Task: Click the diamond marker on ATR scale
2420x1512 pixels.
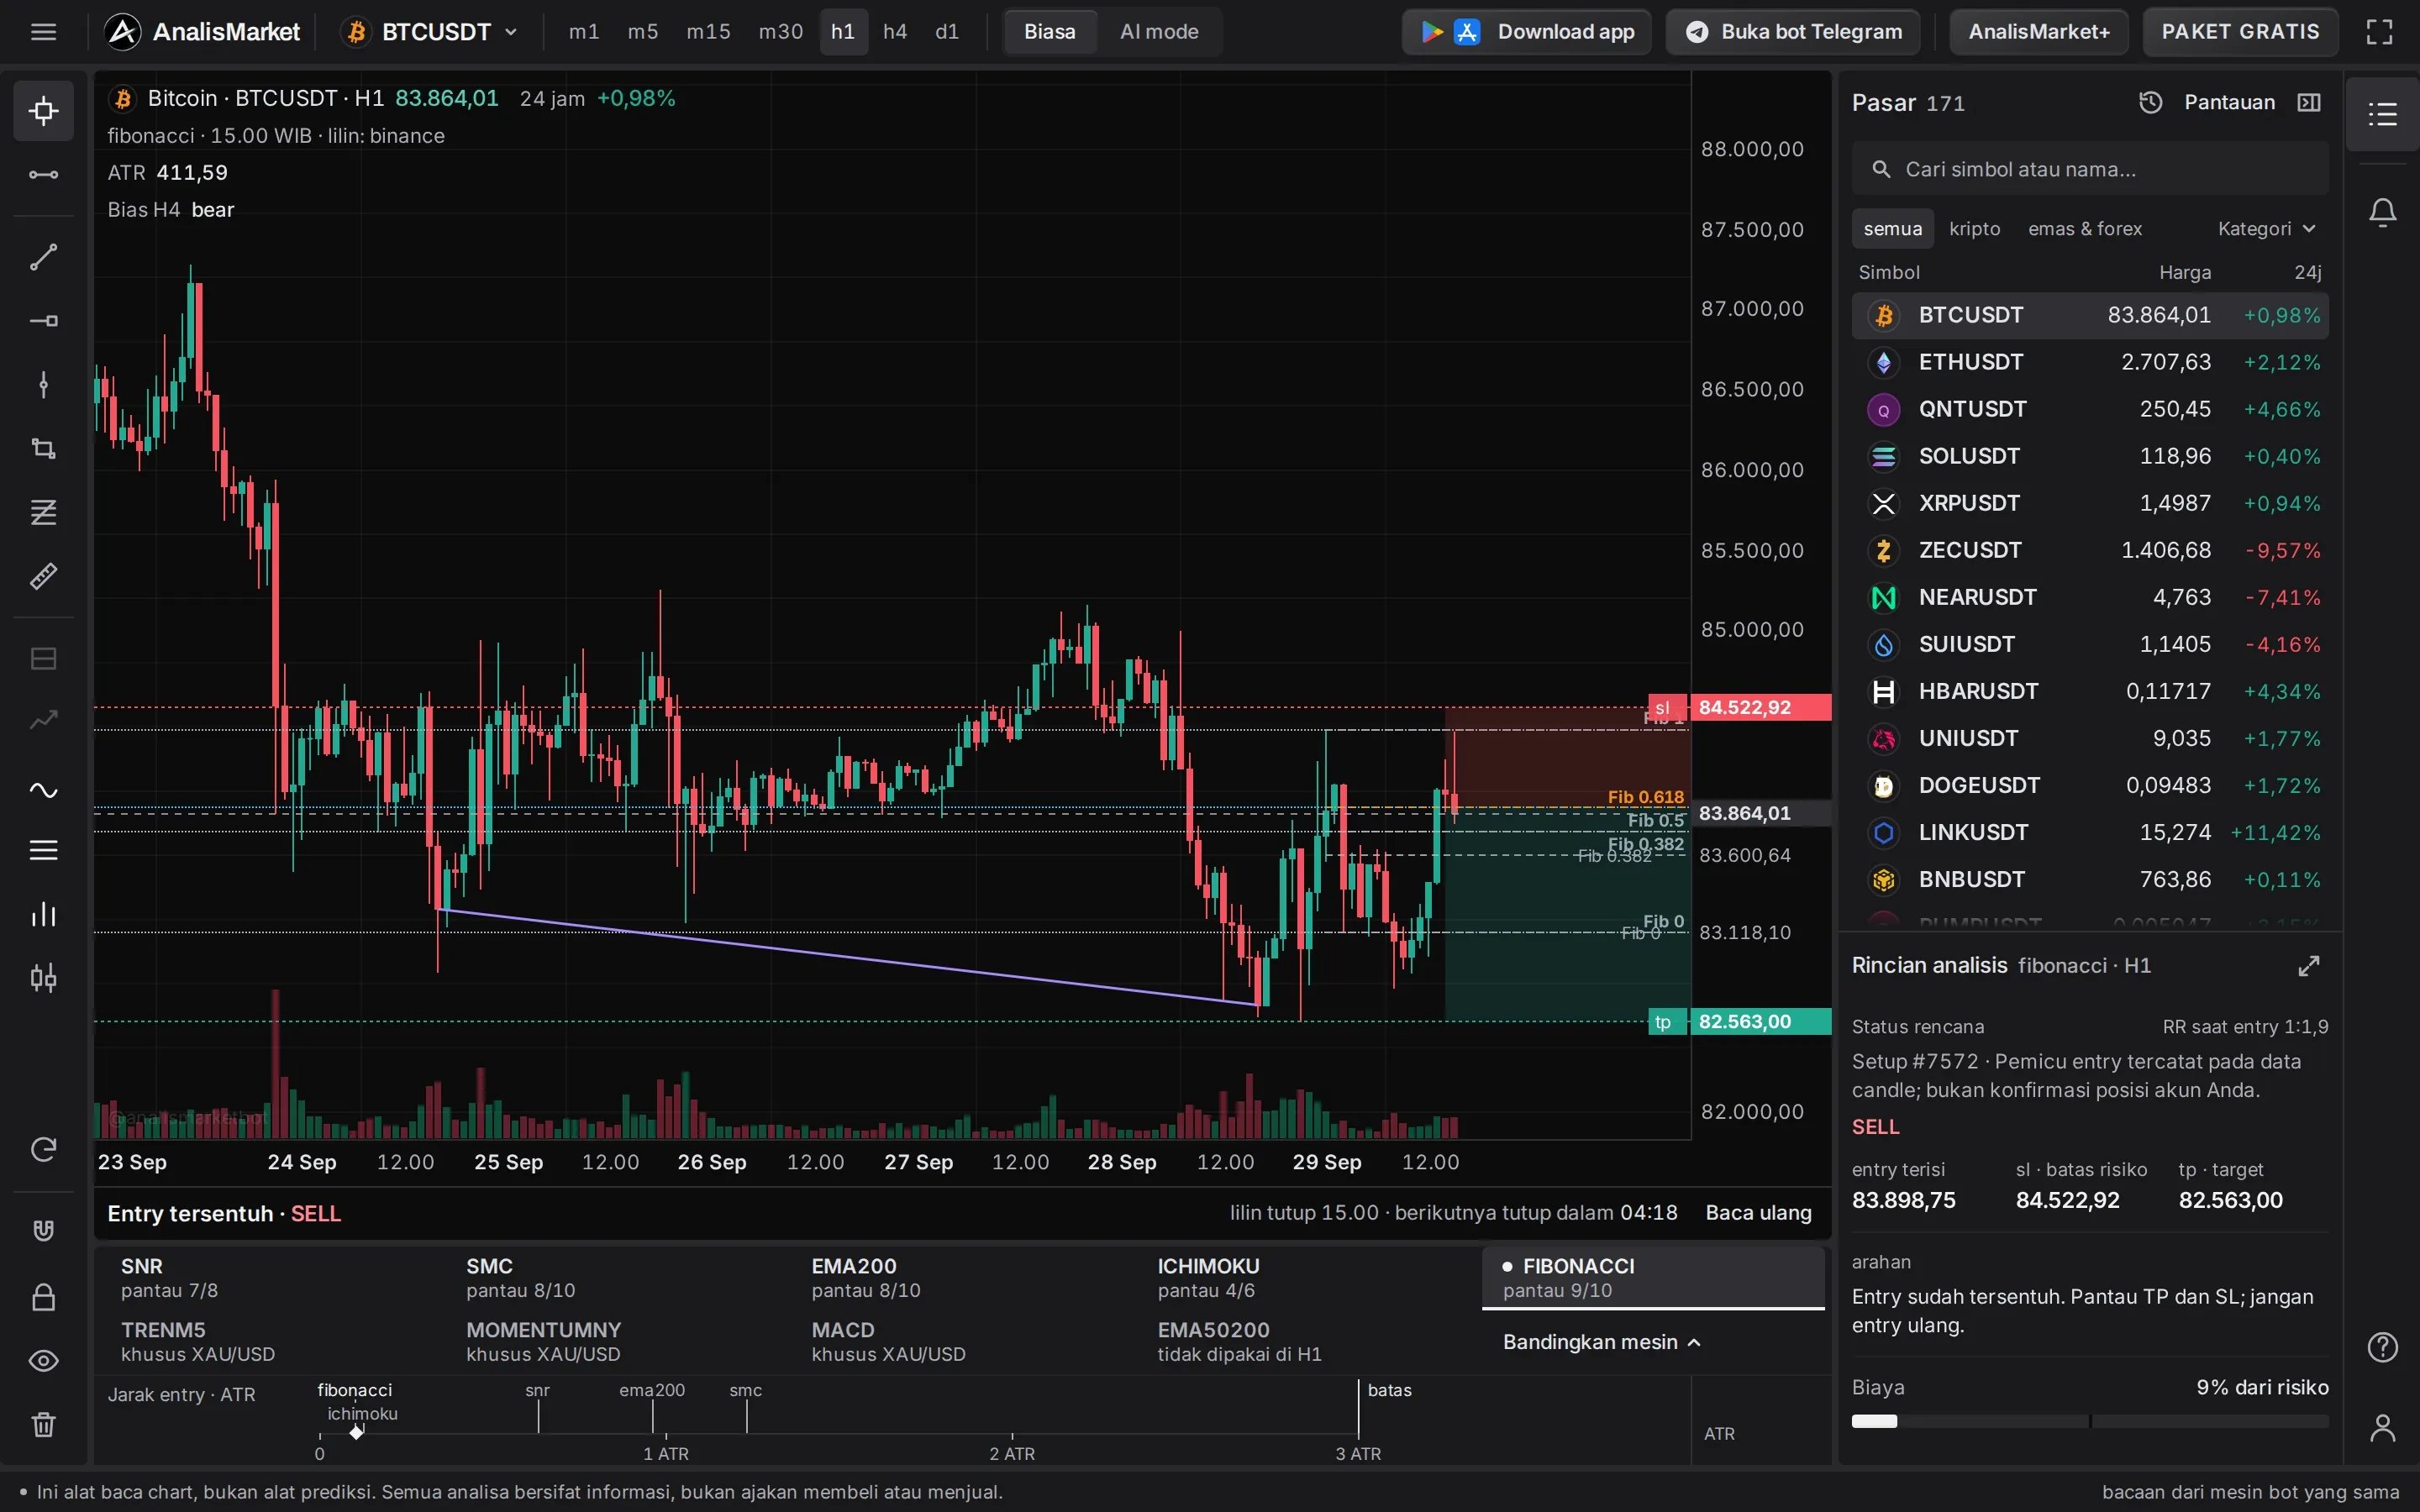Action: pyautogui.click(x=357, y=1432)
